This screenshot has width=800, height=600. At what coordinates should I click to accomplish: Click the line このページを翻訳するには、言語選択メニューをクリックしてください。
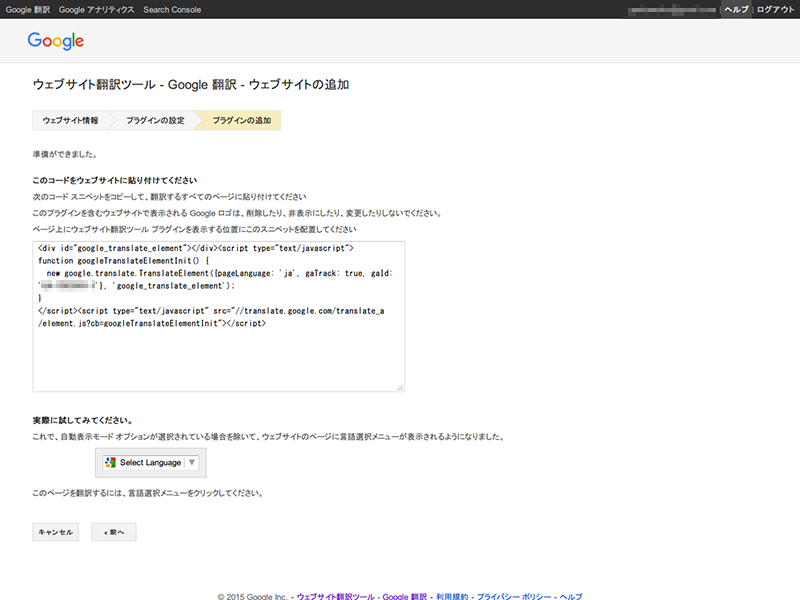pos(147,493)
